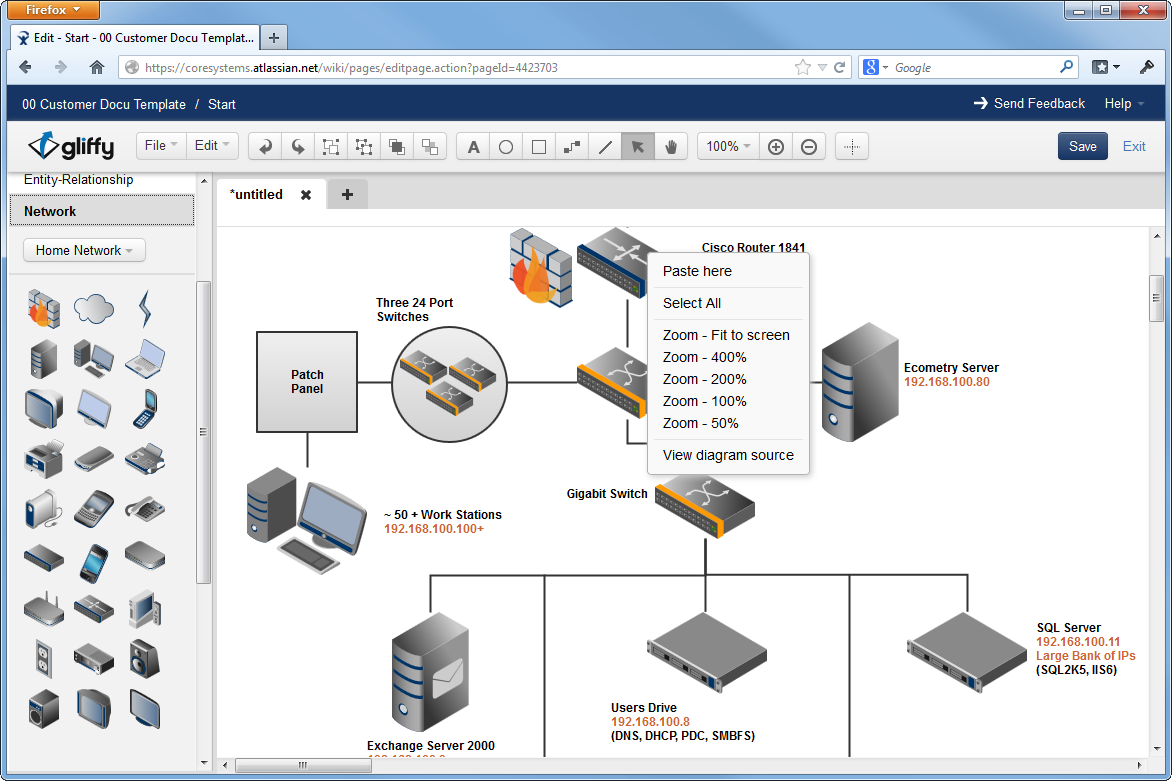Click the canvas horizontal scrollbar thumb
Image resolution: width=1172 pixels, height=781 pixels.
(x=303, y=765)
